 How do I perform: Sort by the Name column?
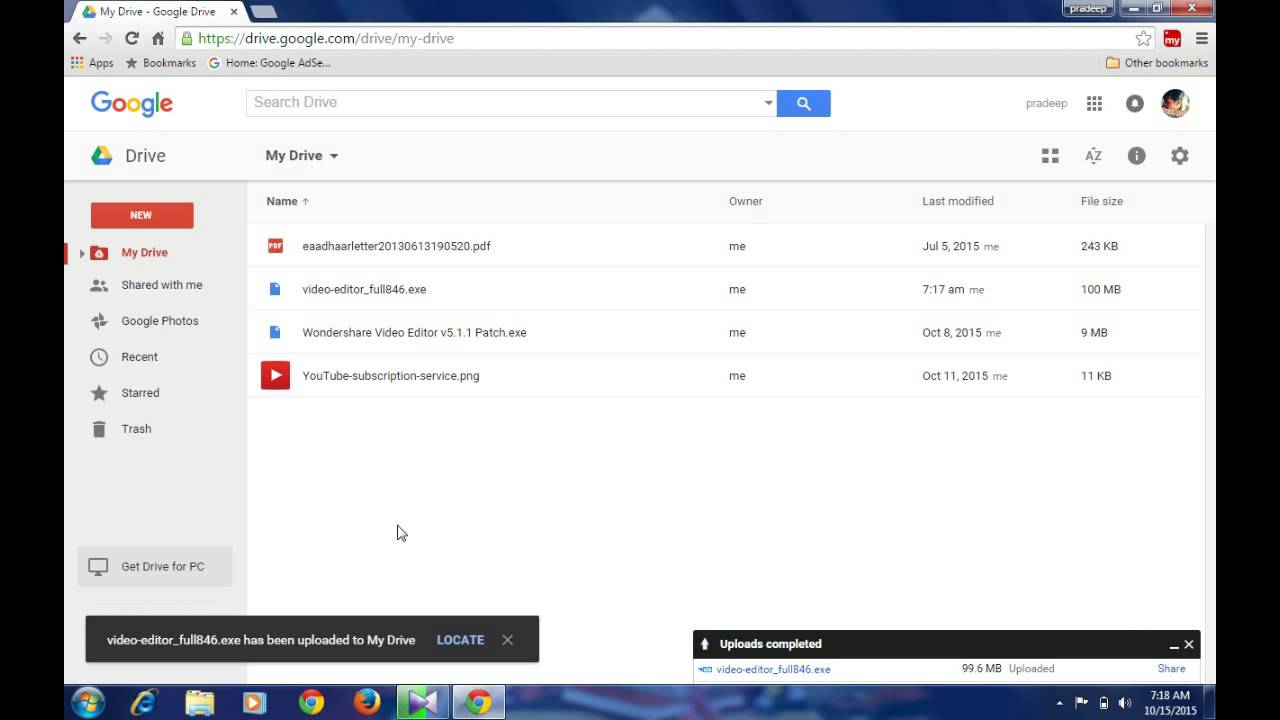[287, 201]
